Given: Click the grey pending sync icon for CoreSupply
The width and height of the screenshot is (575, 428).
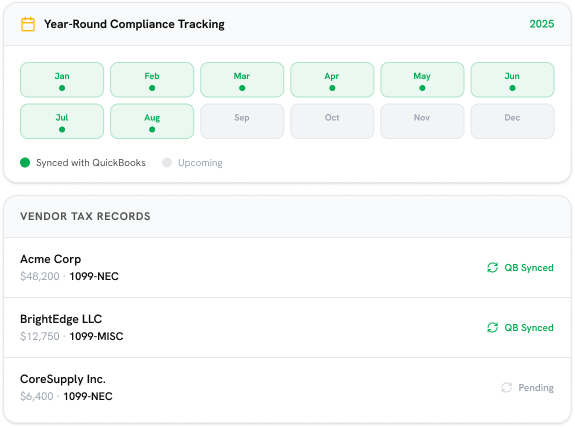Looking at the screenshot, I should [x=506, y=388].
